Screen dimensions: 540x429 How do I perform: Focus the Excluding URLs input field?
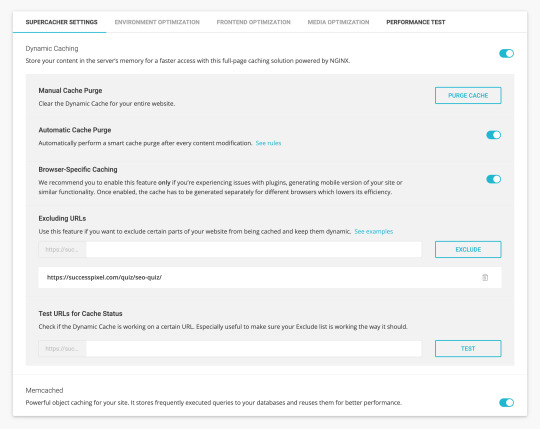pos(254,249)
